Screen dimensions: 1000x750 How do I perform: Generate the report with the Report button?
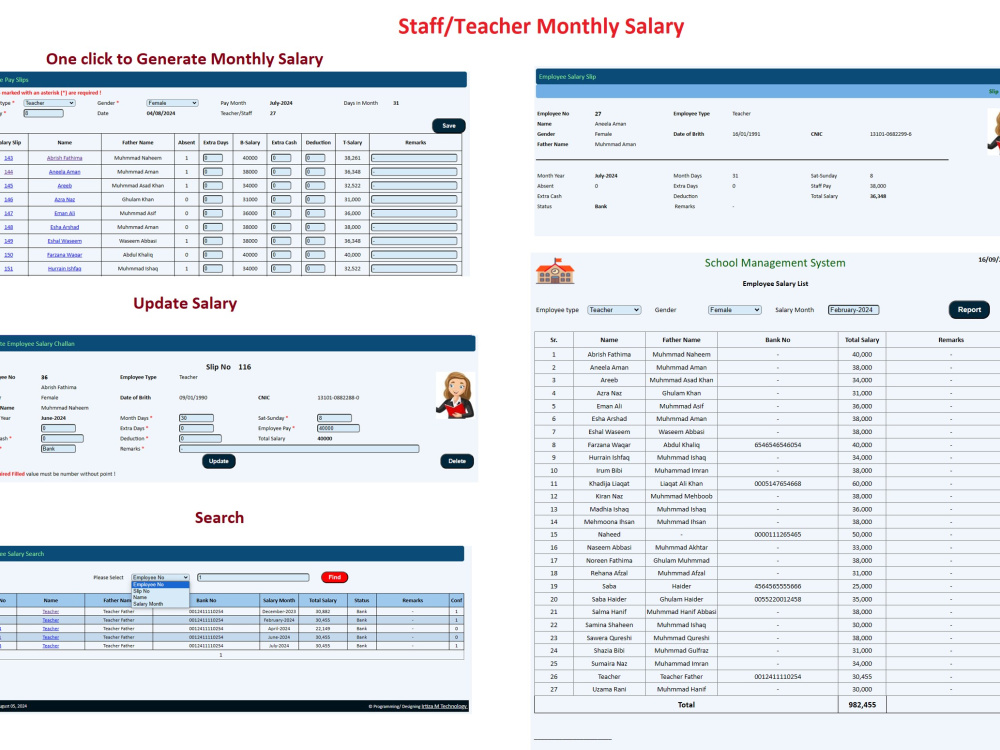[x=968, y=309]
